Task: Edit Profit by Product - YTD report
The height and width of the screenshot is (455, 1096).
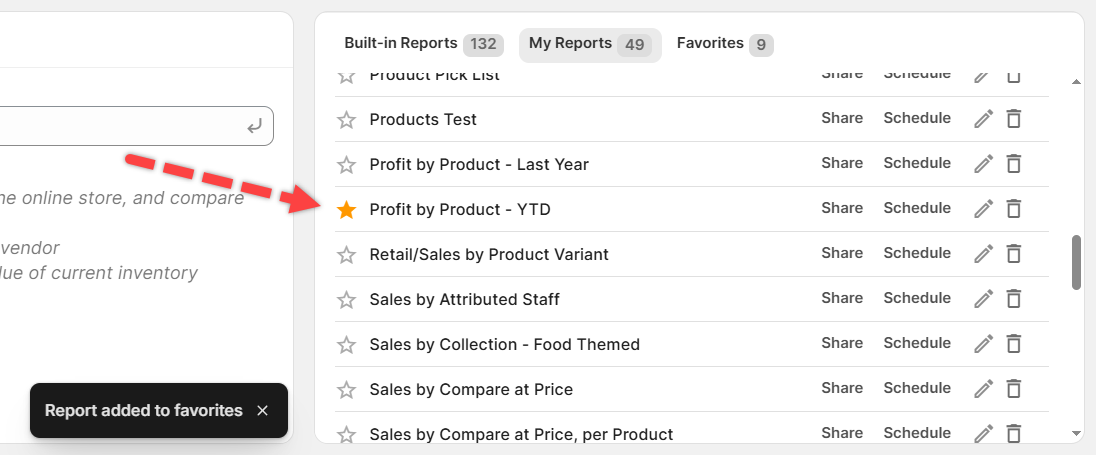Action: pos(984,209)
